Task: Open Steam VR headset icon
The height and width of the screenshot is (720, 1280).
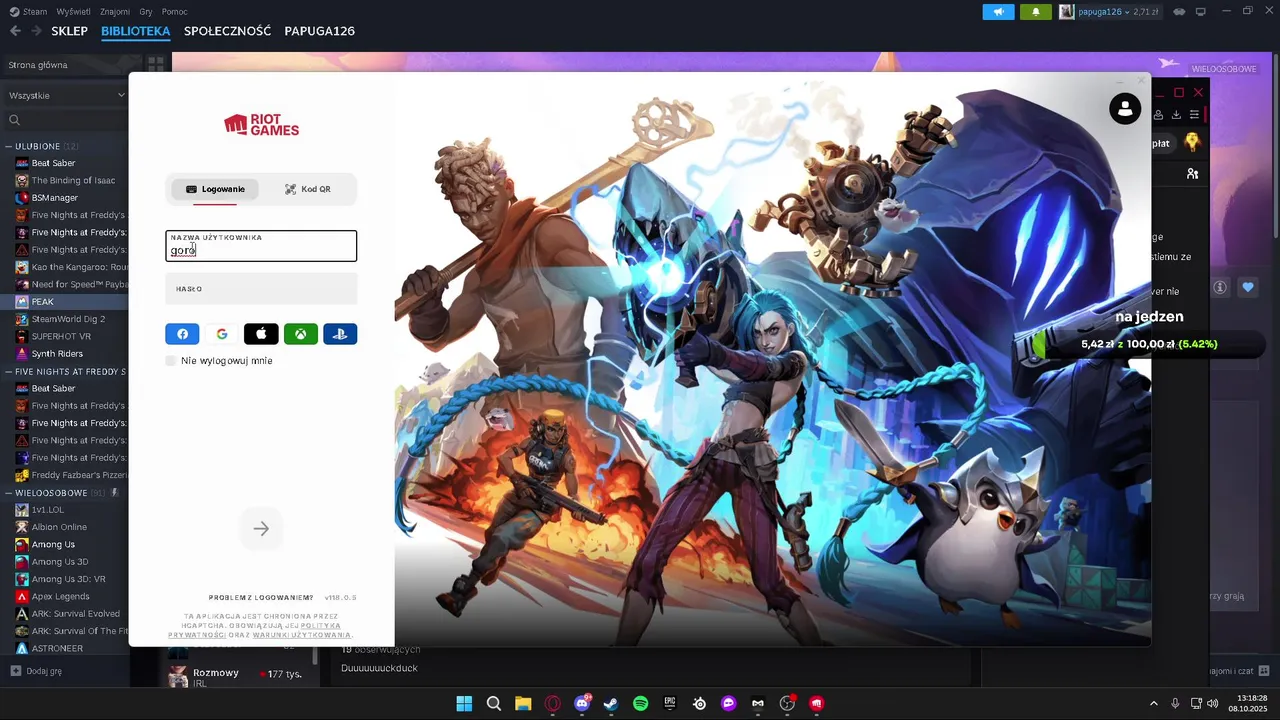Action: [x=1179, y=12]
